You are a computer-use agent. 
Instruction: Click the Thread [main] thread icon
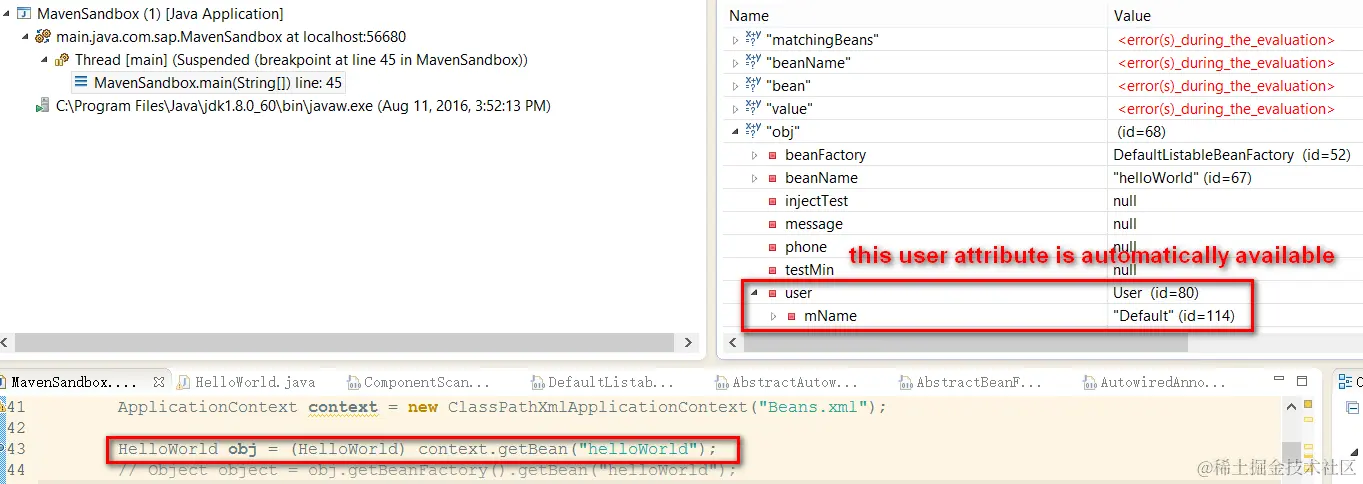[x=62, y=60]
